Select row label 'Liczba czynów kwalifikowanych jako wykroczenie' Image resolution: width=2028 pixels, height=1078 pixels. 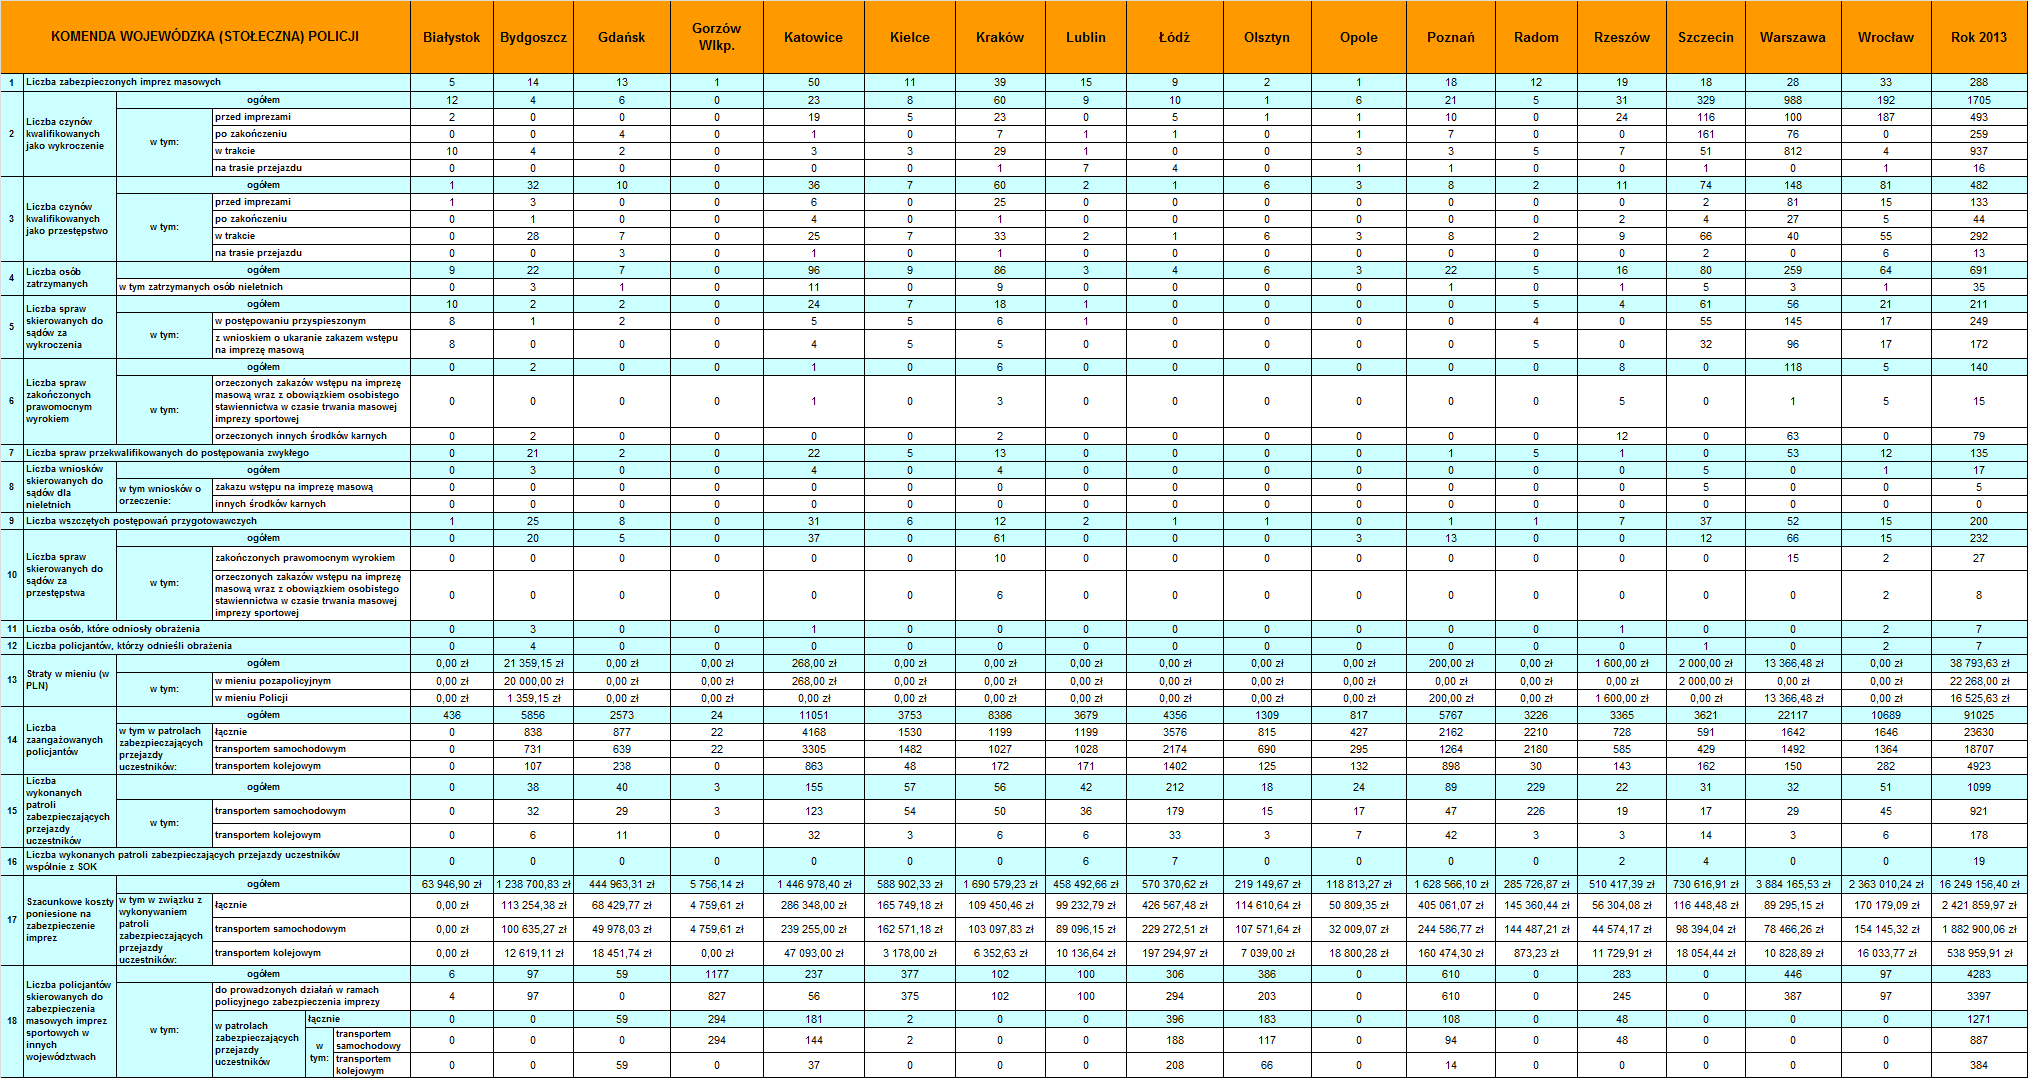click(70, 134)
